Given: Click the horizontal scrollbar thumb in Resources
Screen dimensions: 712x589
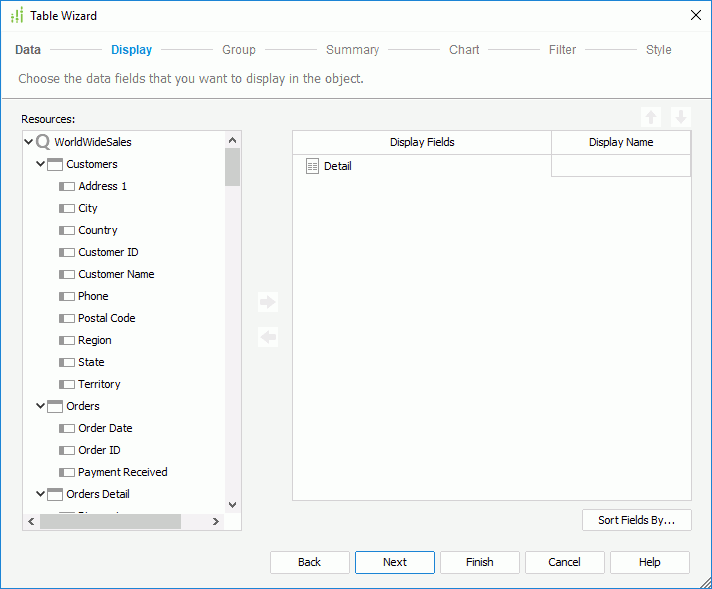Looking at the screenshot, I should [110, 521].
